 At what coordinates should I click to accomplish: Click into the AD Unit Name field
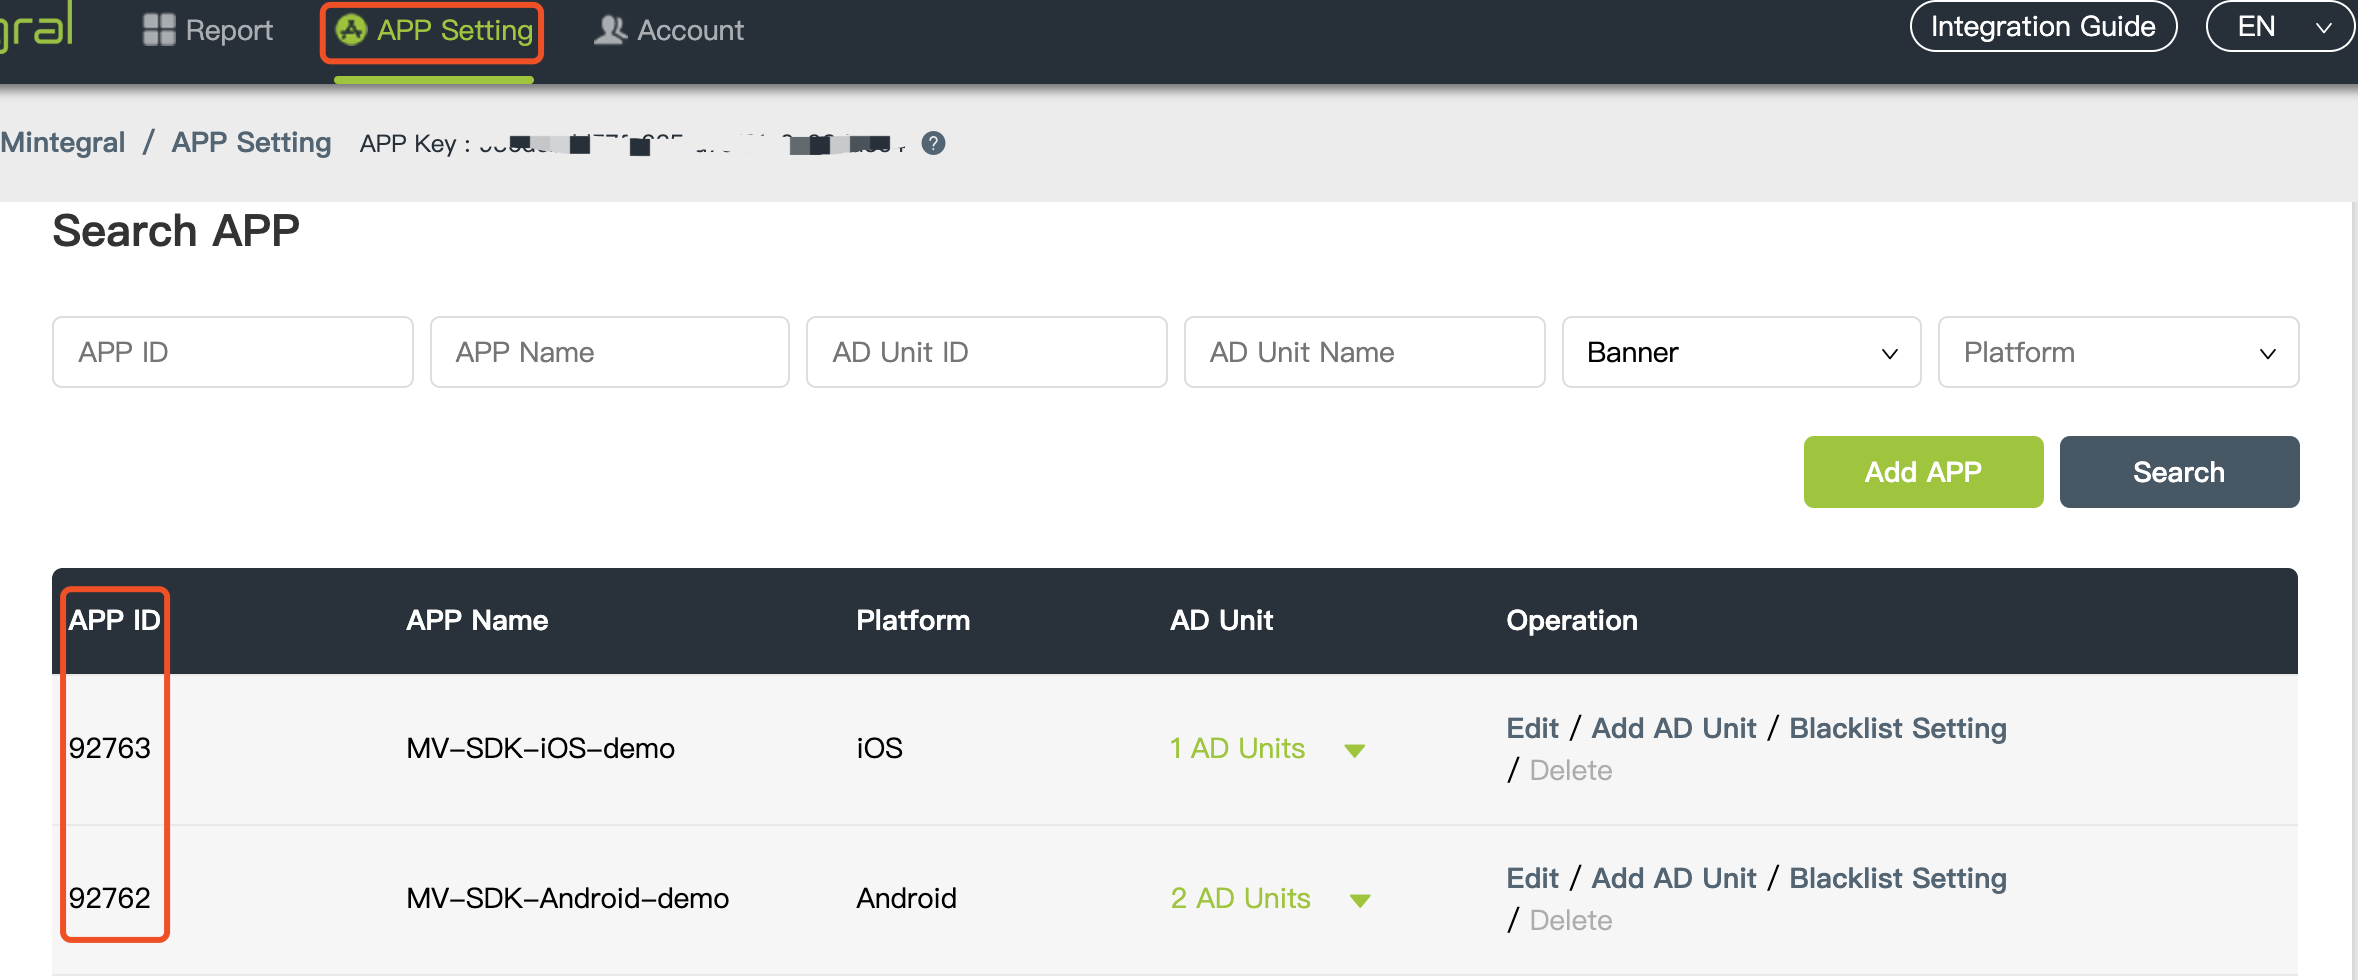(1364, 352)
